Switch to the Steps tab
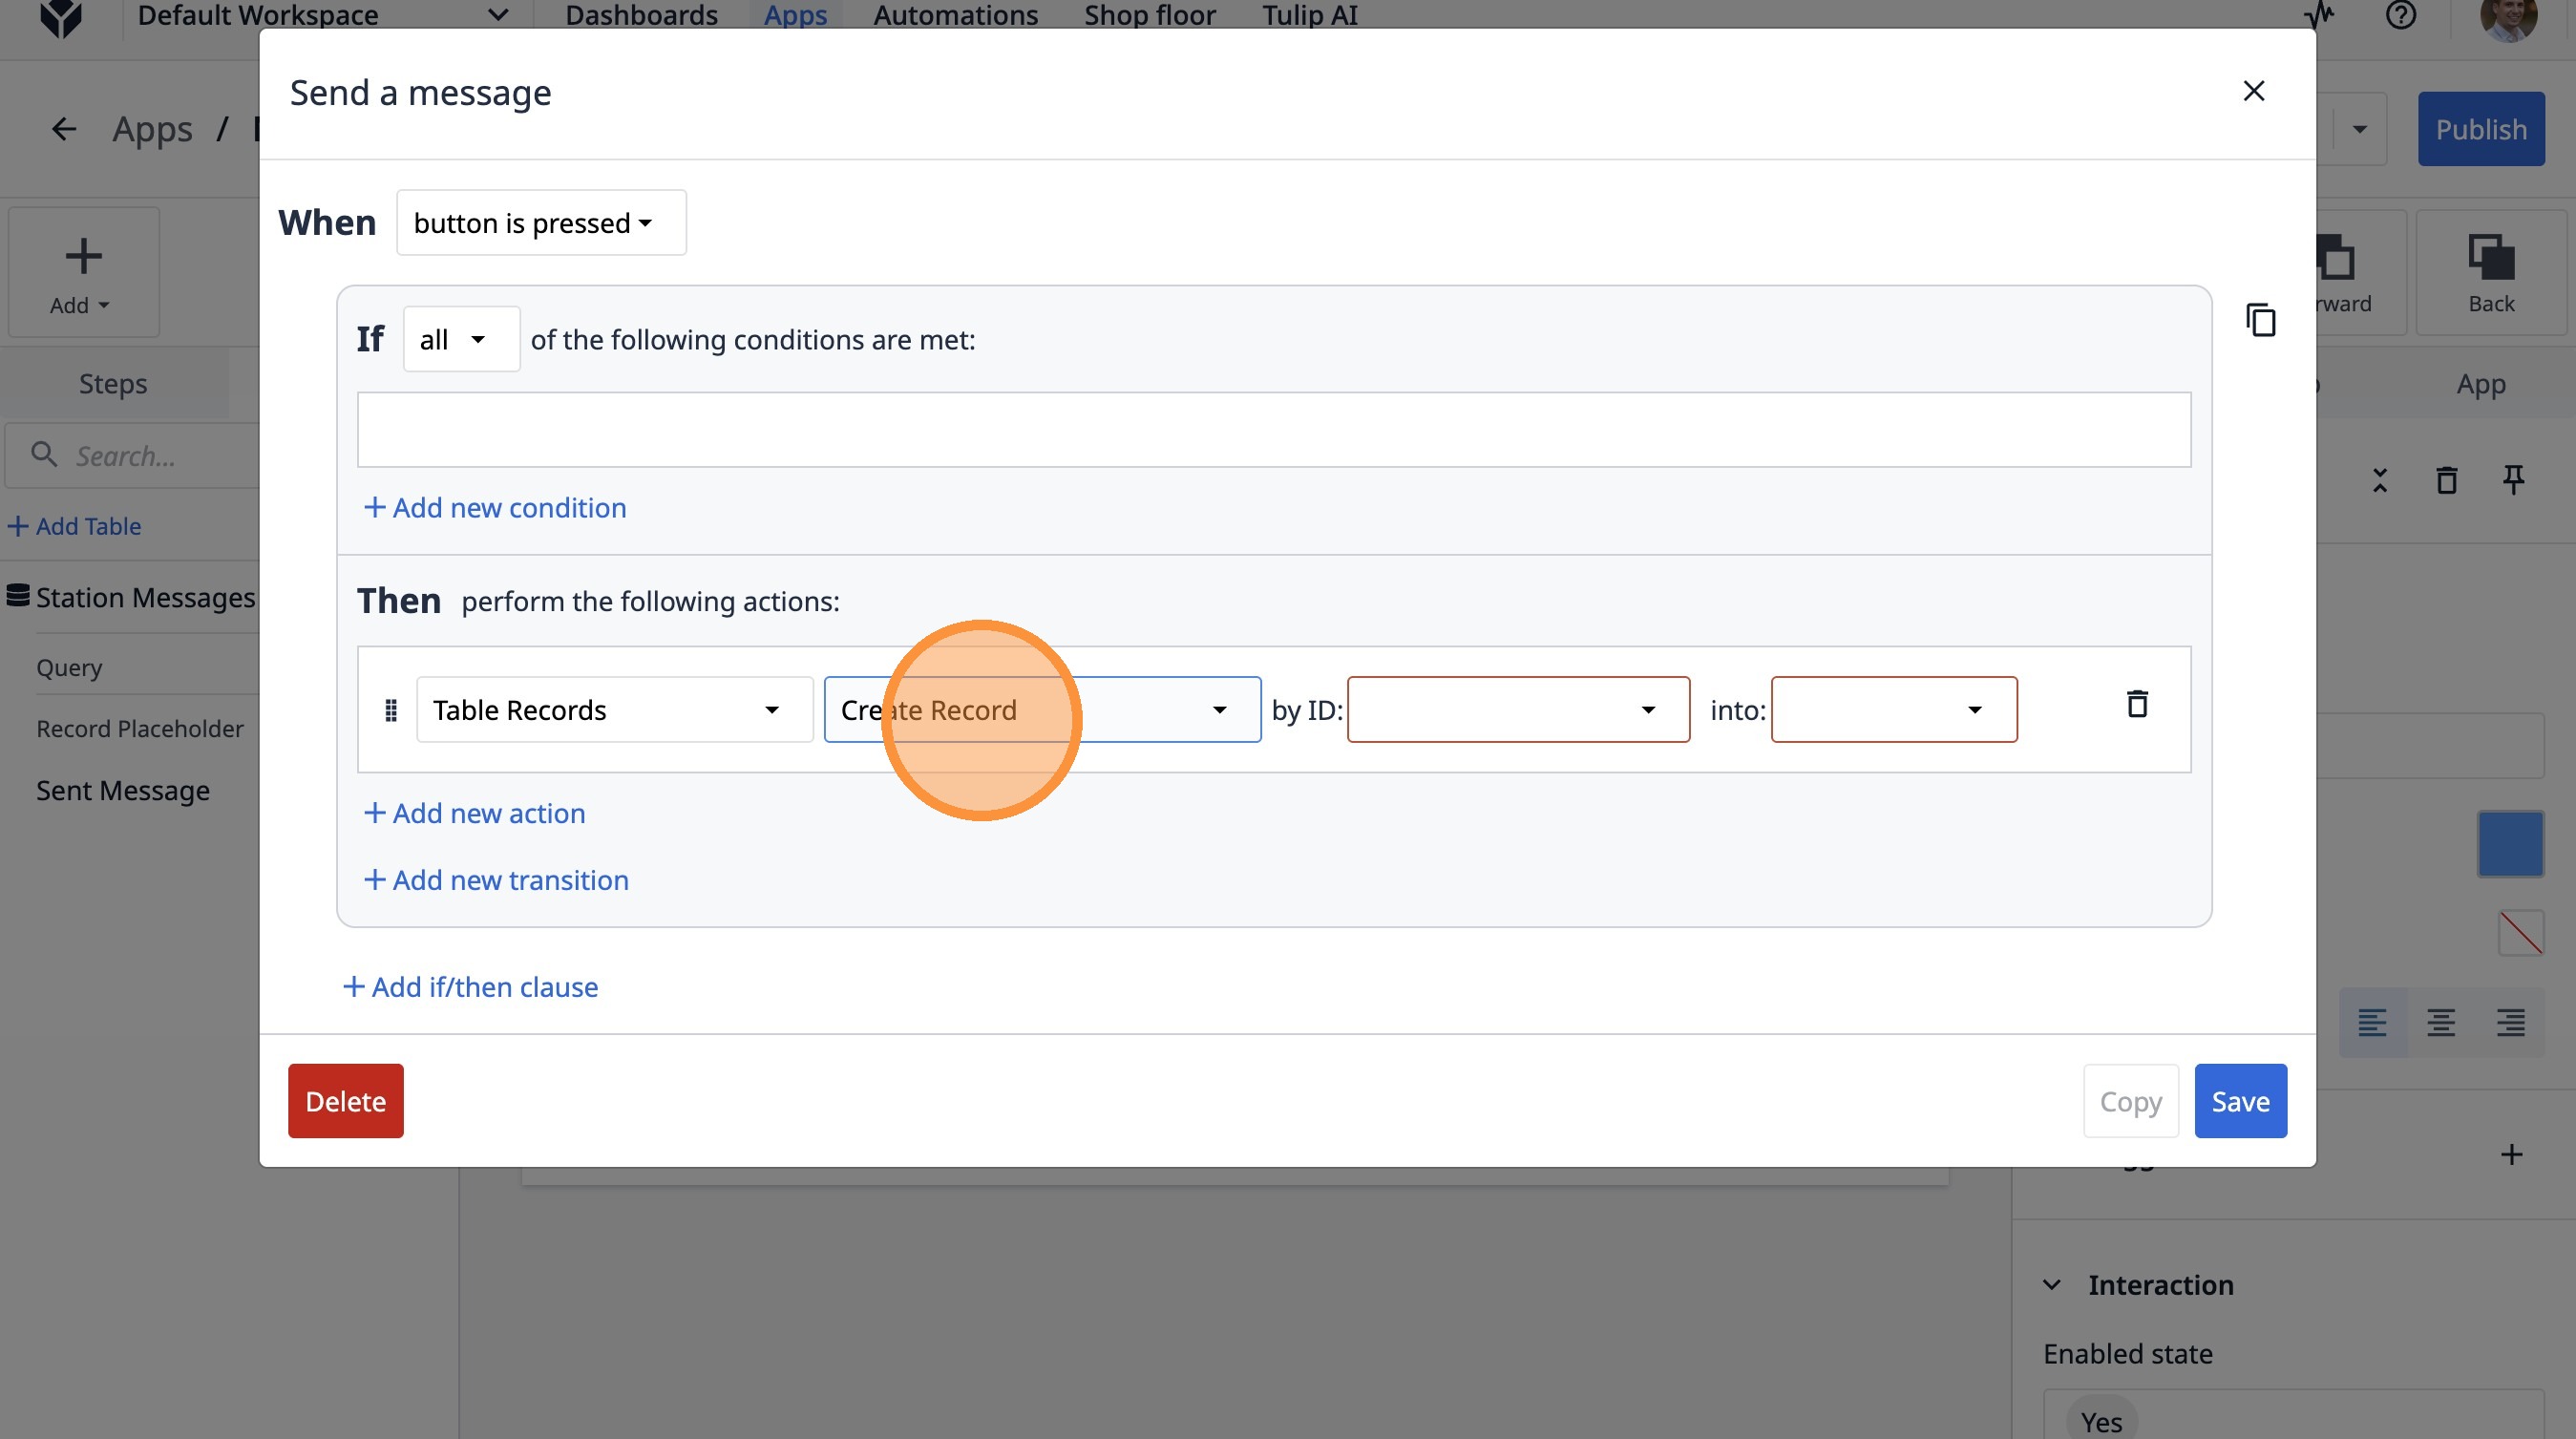The height and width of the screenshot is (1439, 2576). (x=113, y=384)
